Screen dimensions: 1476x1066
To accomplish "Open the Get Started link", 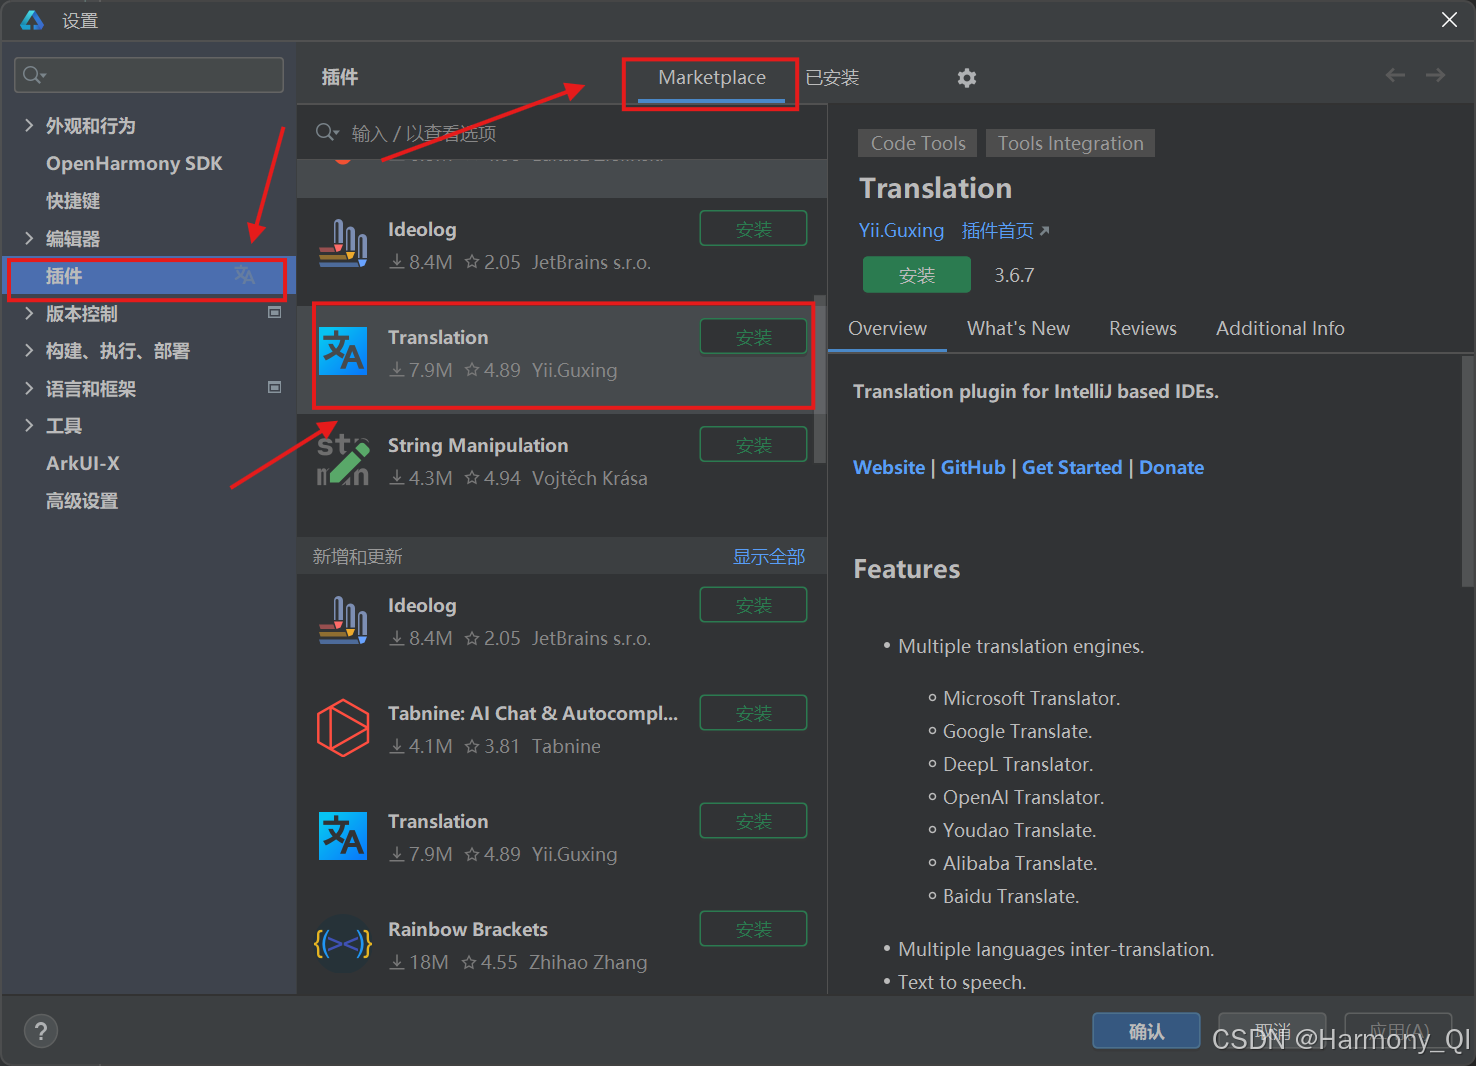I will tap(1072, 467).
